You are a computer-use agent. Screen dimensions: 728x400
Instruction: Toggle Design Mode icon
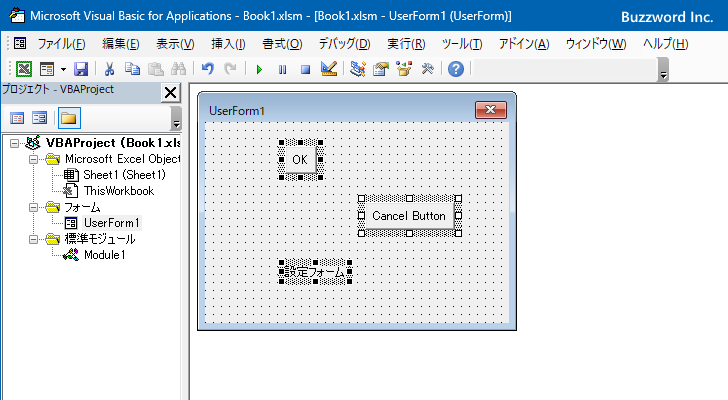[x=329, y=69]
